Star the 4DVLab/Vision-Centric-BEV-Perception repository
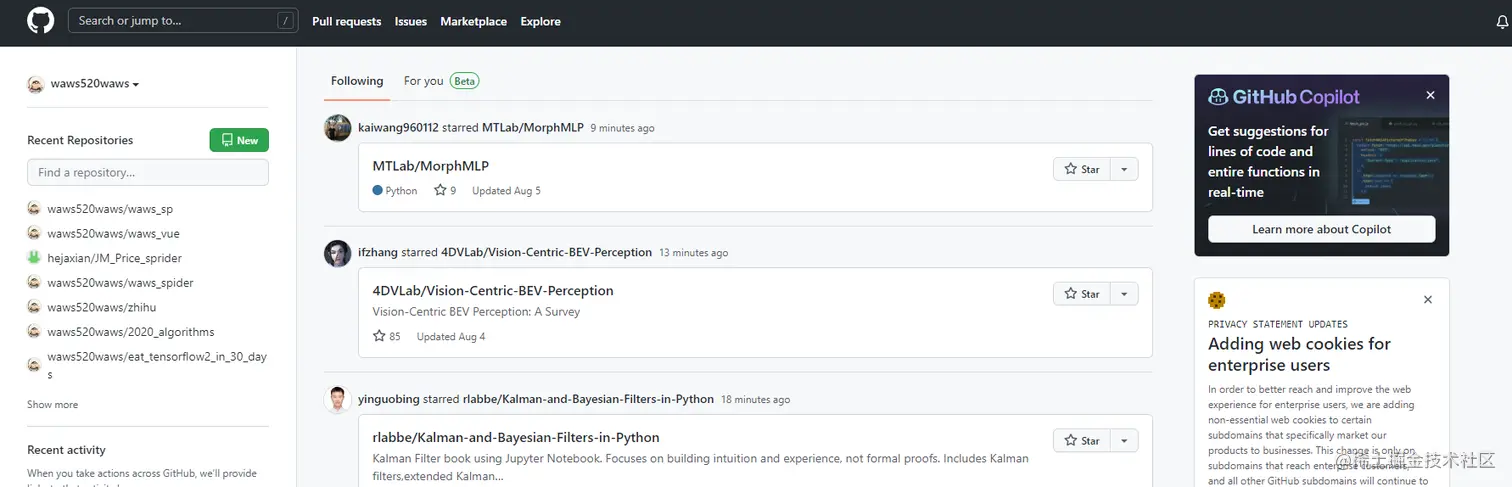Image resolution: width=1512 pixels, height=487 pixels. point(1082,294)
